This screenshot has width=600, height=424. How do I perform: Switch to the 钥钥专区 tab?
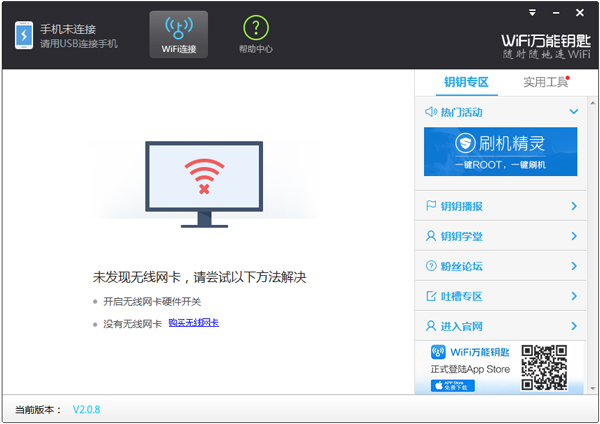pyautogui.click(x=466, y=82)
